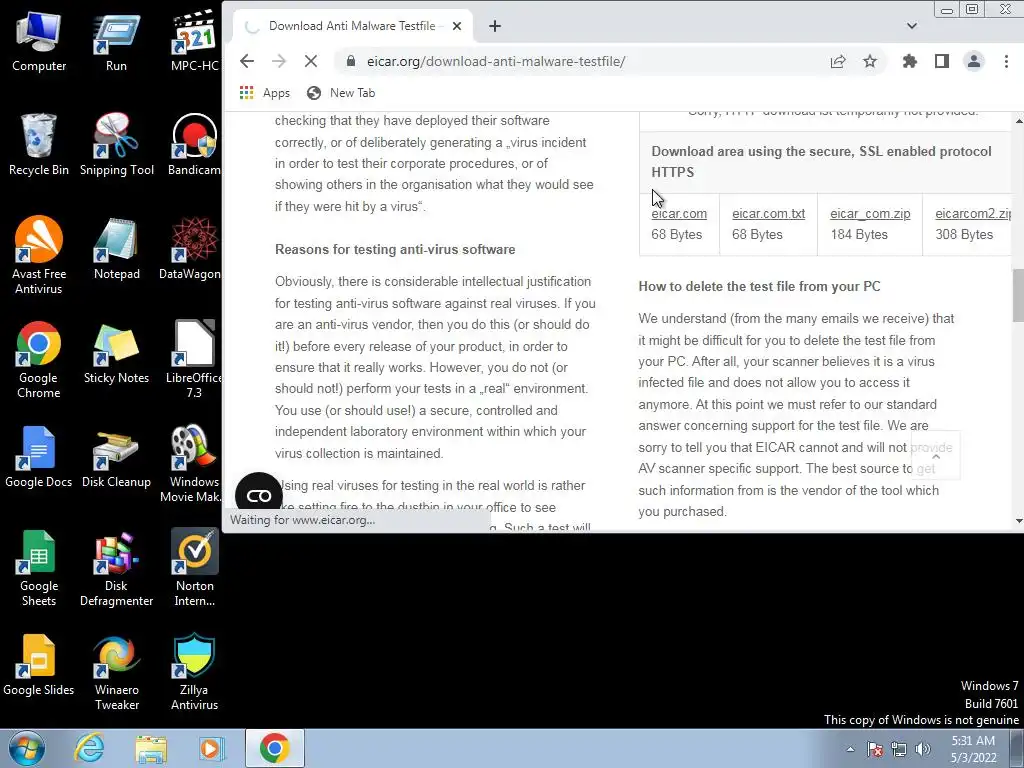1024x768 pixels.
Task: Select the Sticky Notes shortcut
Action: [116, 353]
